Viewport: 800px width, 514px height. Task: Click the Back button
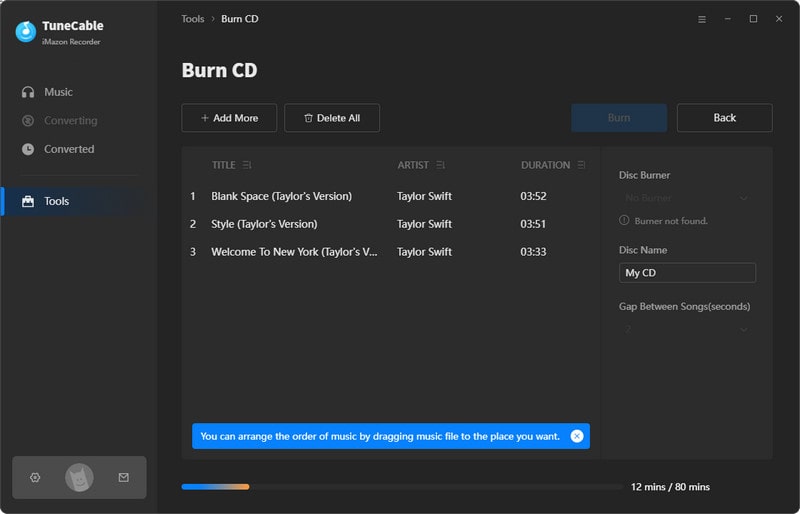click(724, 118)
